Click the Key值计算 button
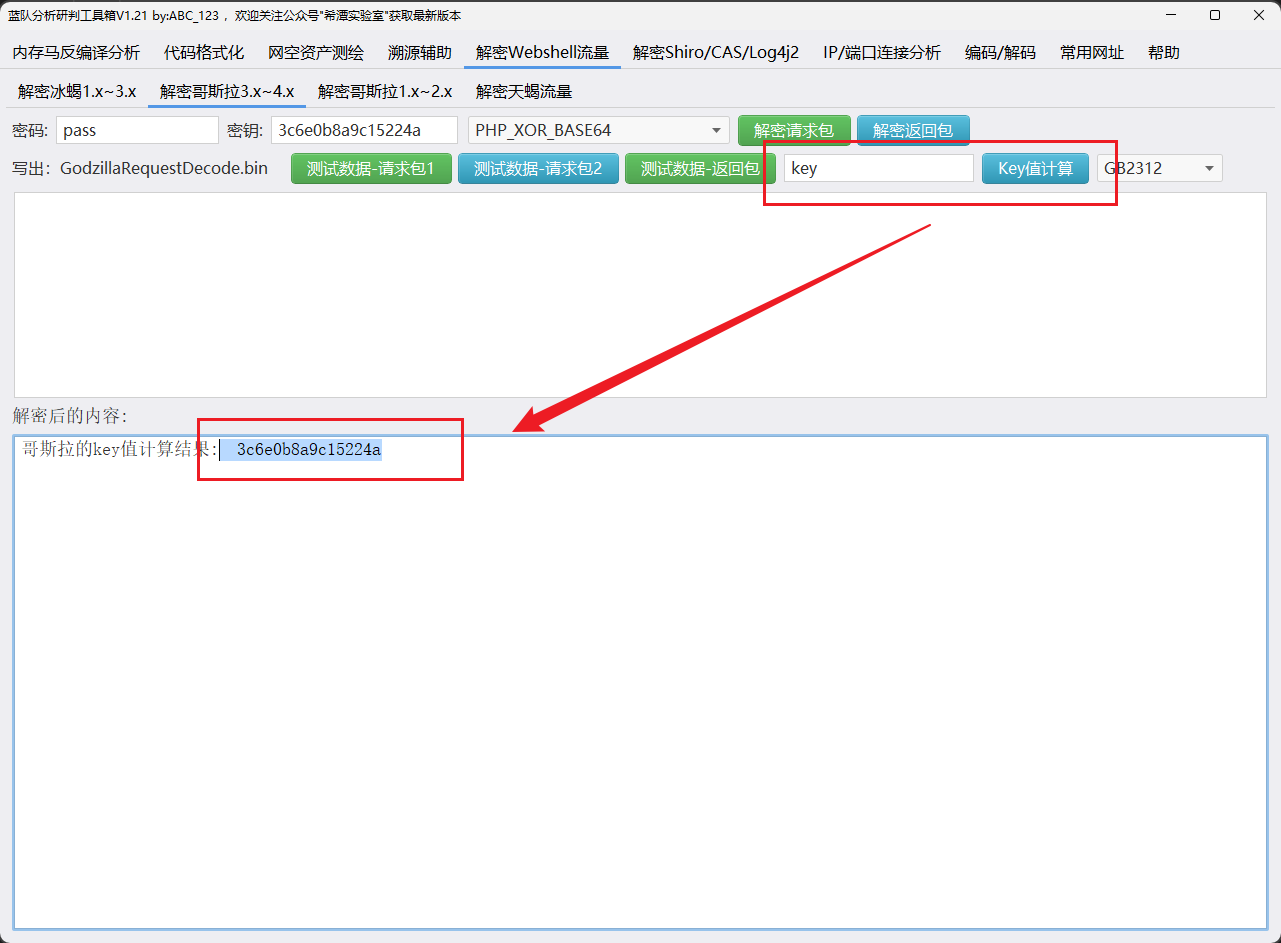The width and height of the screenshot is (1281, 943). pos(1035,169)
